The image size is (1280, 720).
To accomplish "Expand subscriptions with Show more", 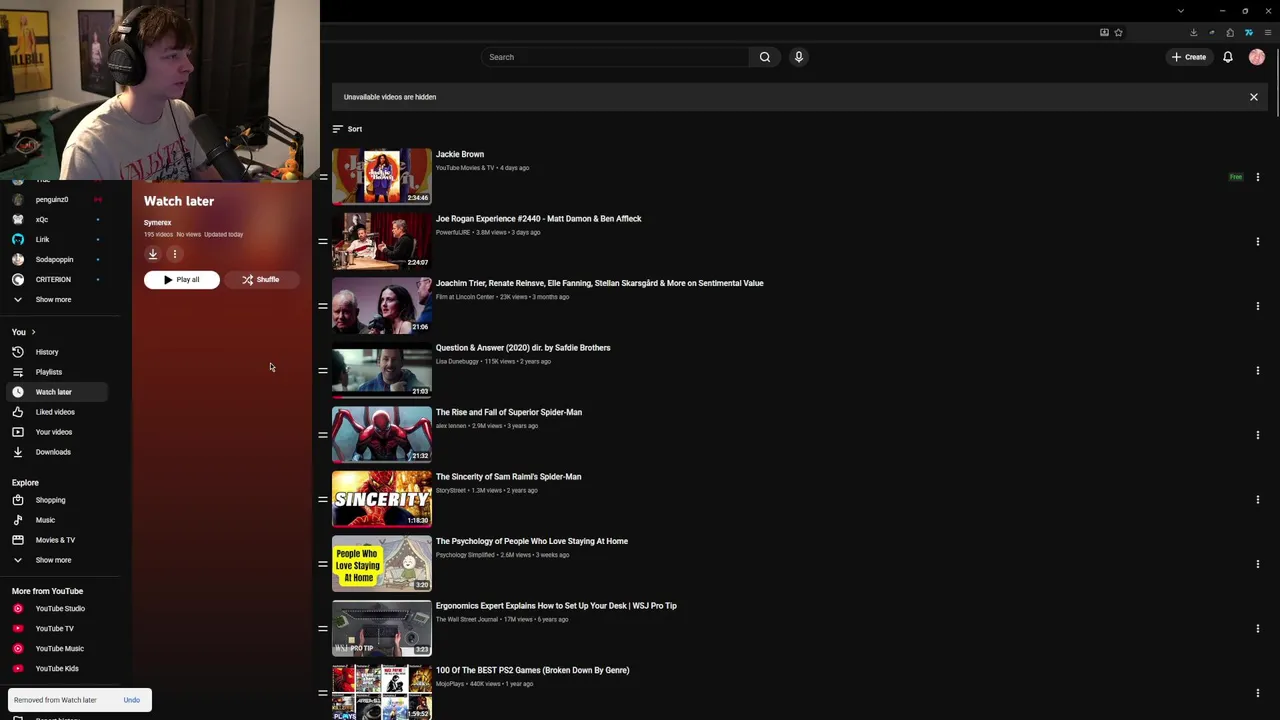I will [53, 299].
